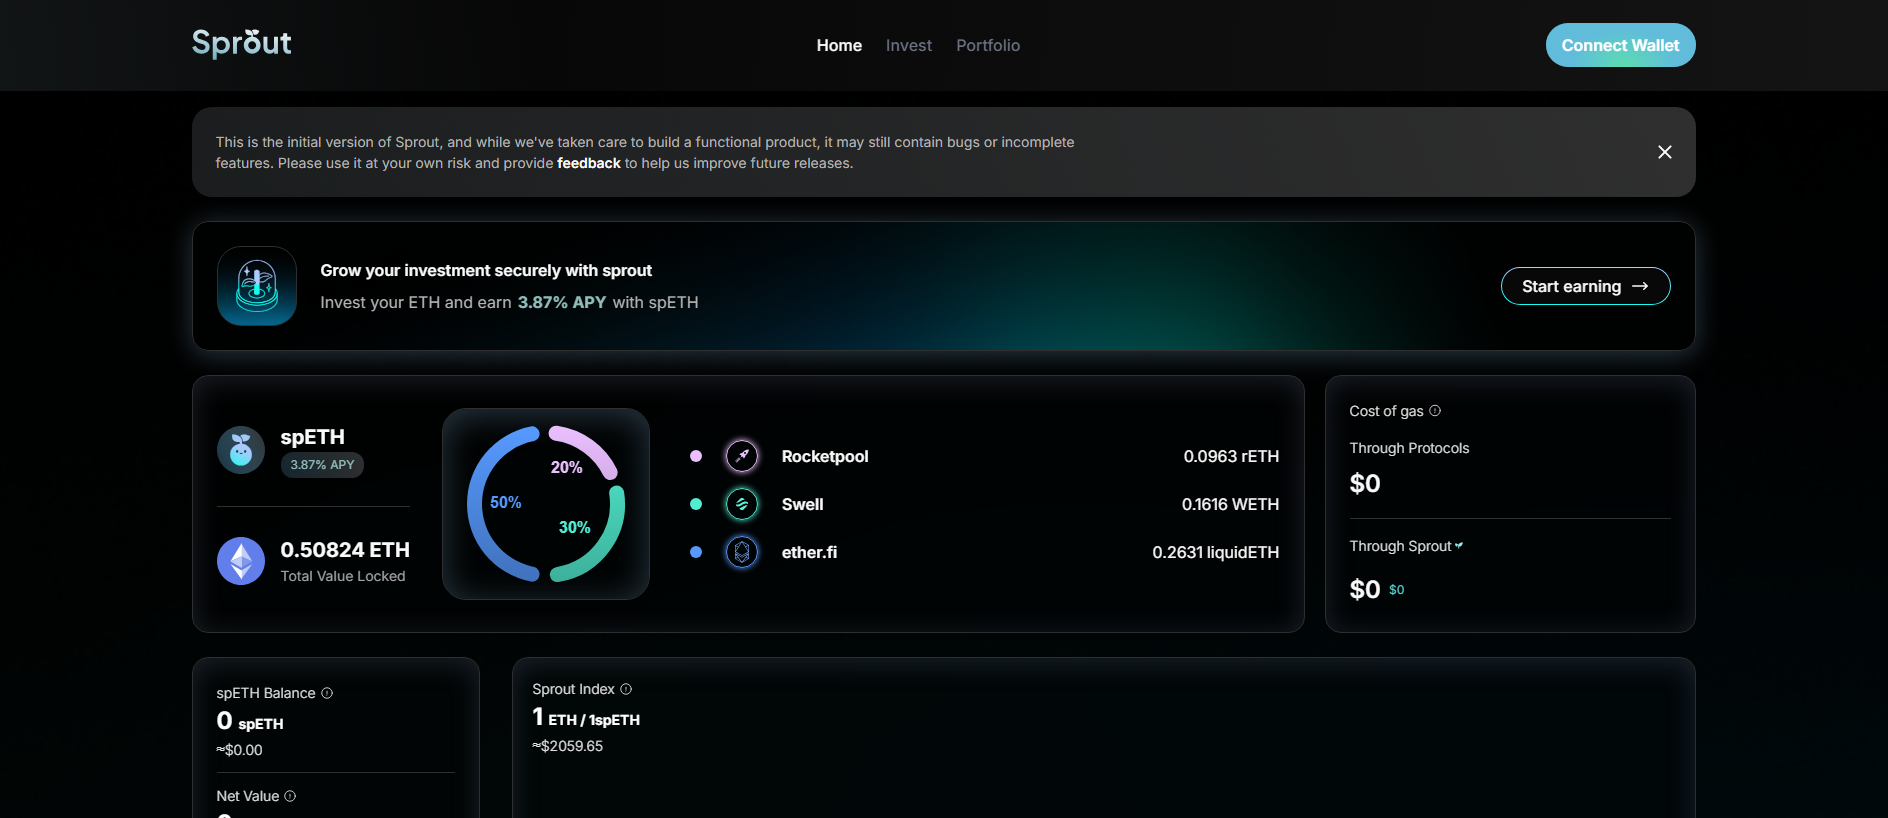Click the 3.87% APY badge under spETH

pos(322,465)
